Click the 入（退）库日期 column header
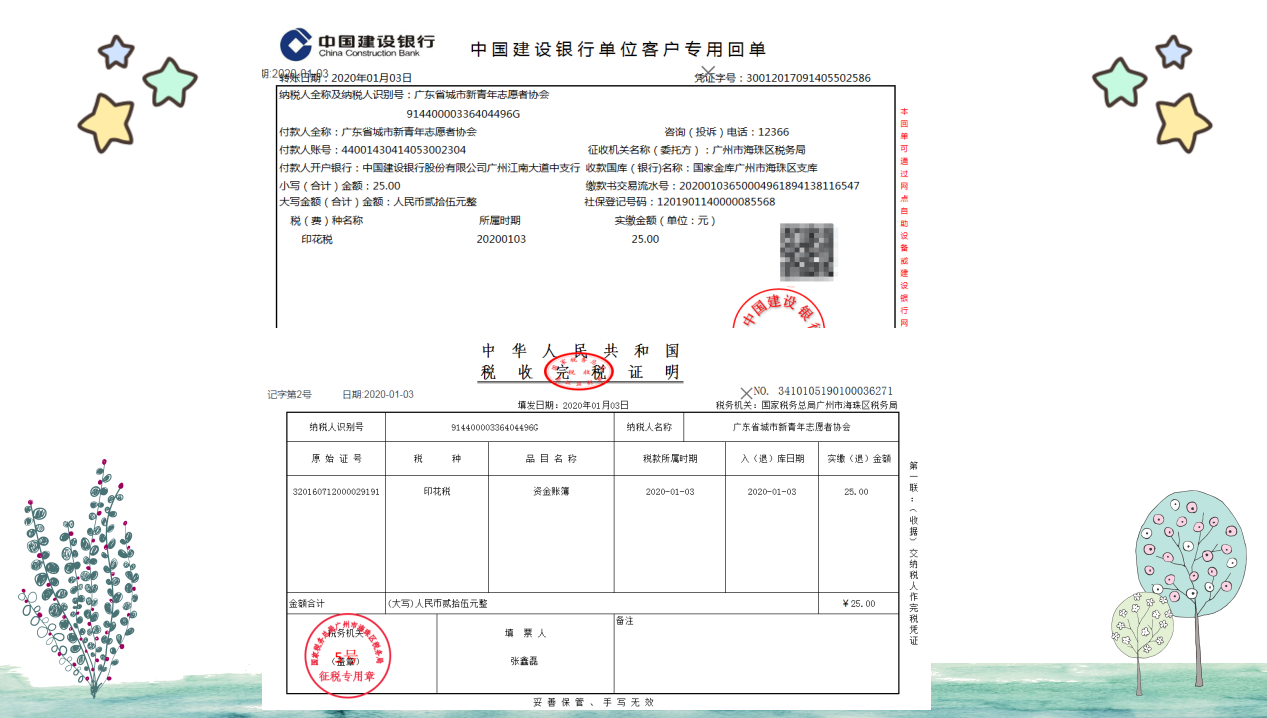This screenshot has width=1267, height=718. [x=772, y=458]
